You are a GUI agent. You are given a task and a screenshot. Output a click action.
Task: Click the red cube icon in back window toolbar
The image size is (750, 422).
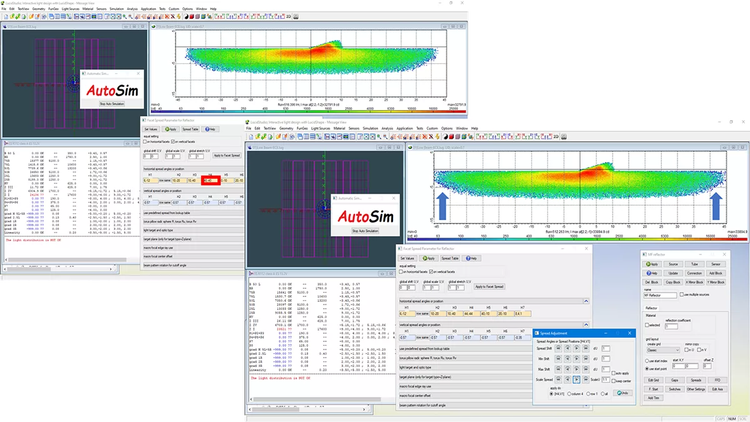pos(192,16)
